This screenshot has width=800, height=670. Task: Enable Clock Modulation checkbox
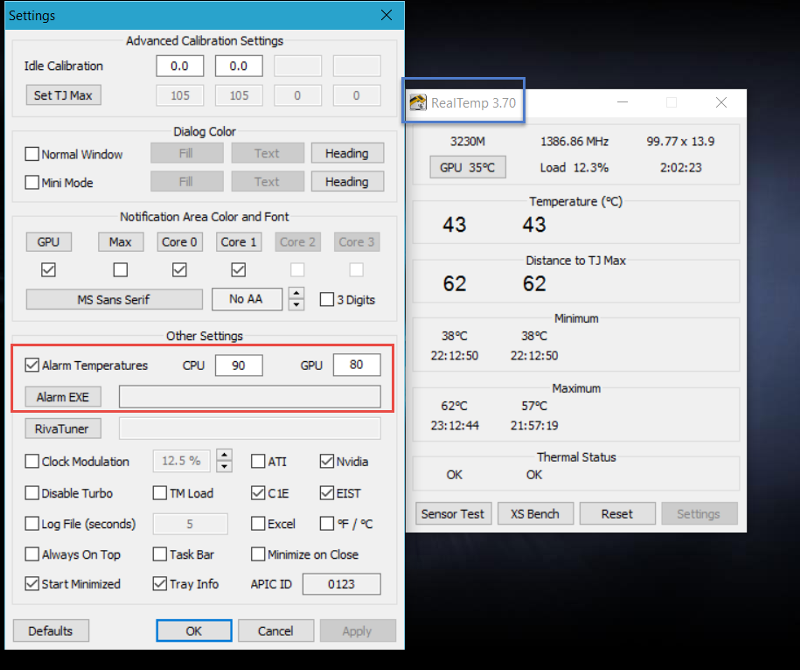click(32, 461)
